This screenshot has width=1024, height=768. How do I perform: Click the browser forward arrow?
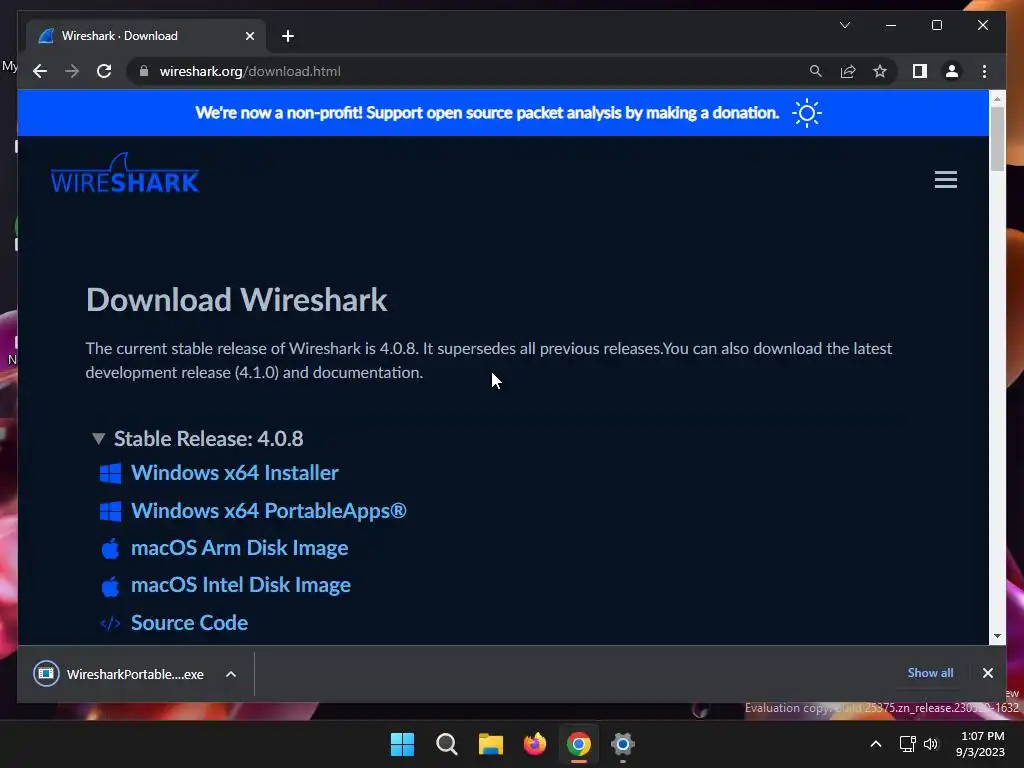72,71
